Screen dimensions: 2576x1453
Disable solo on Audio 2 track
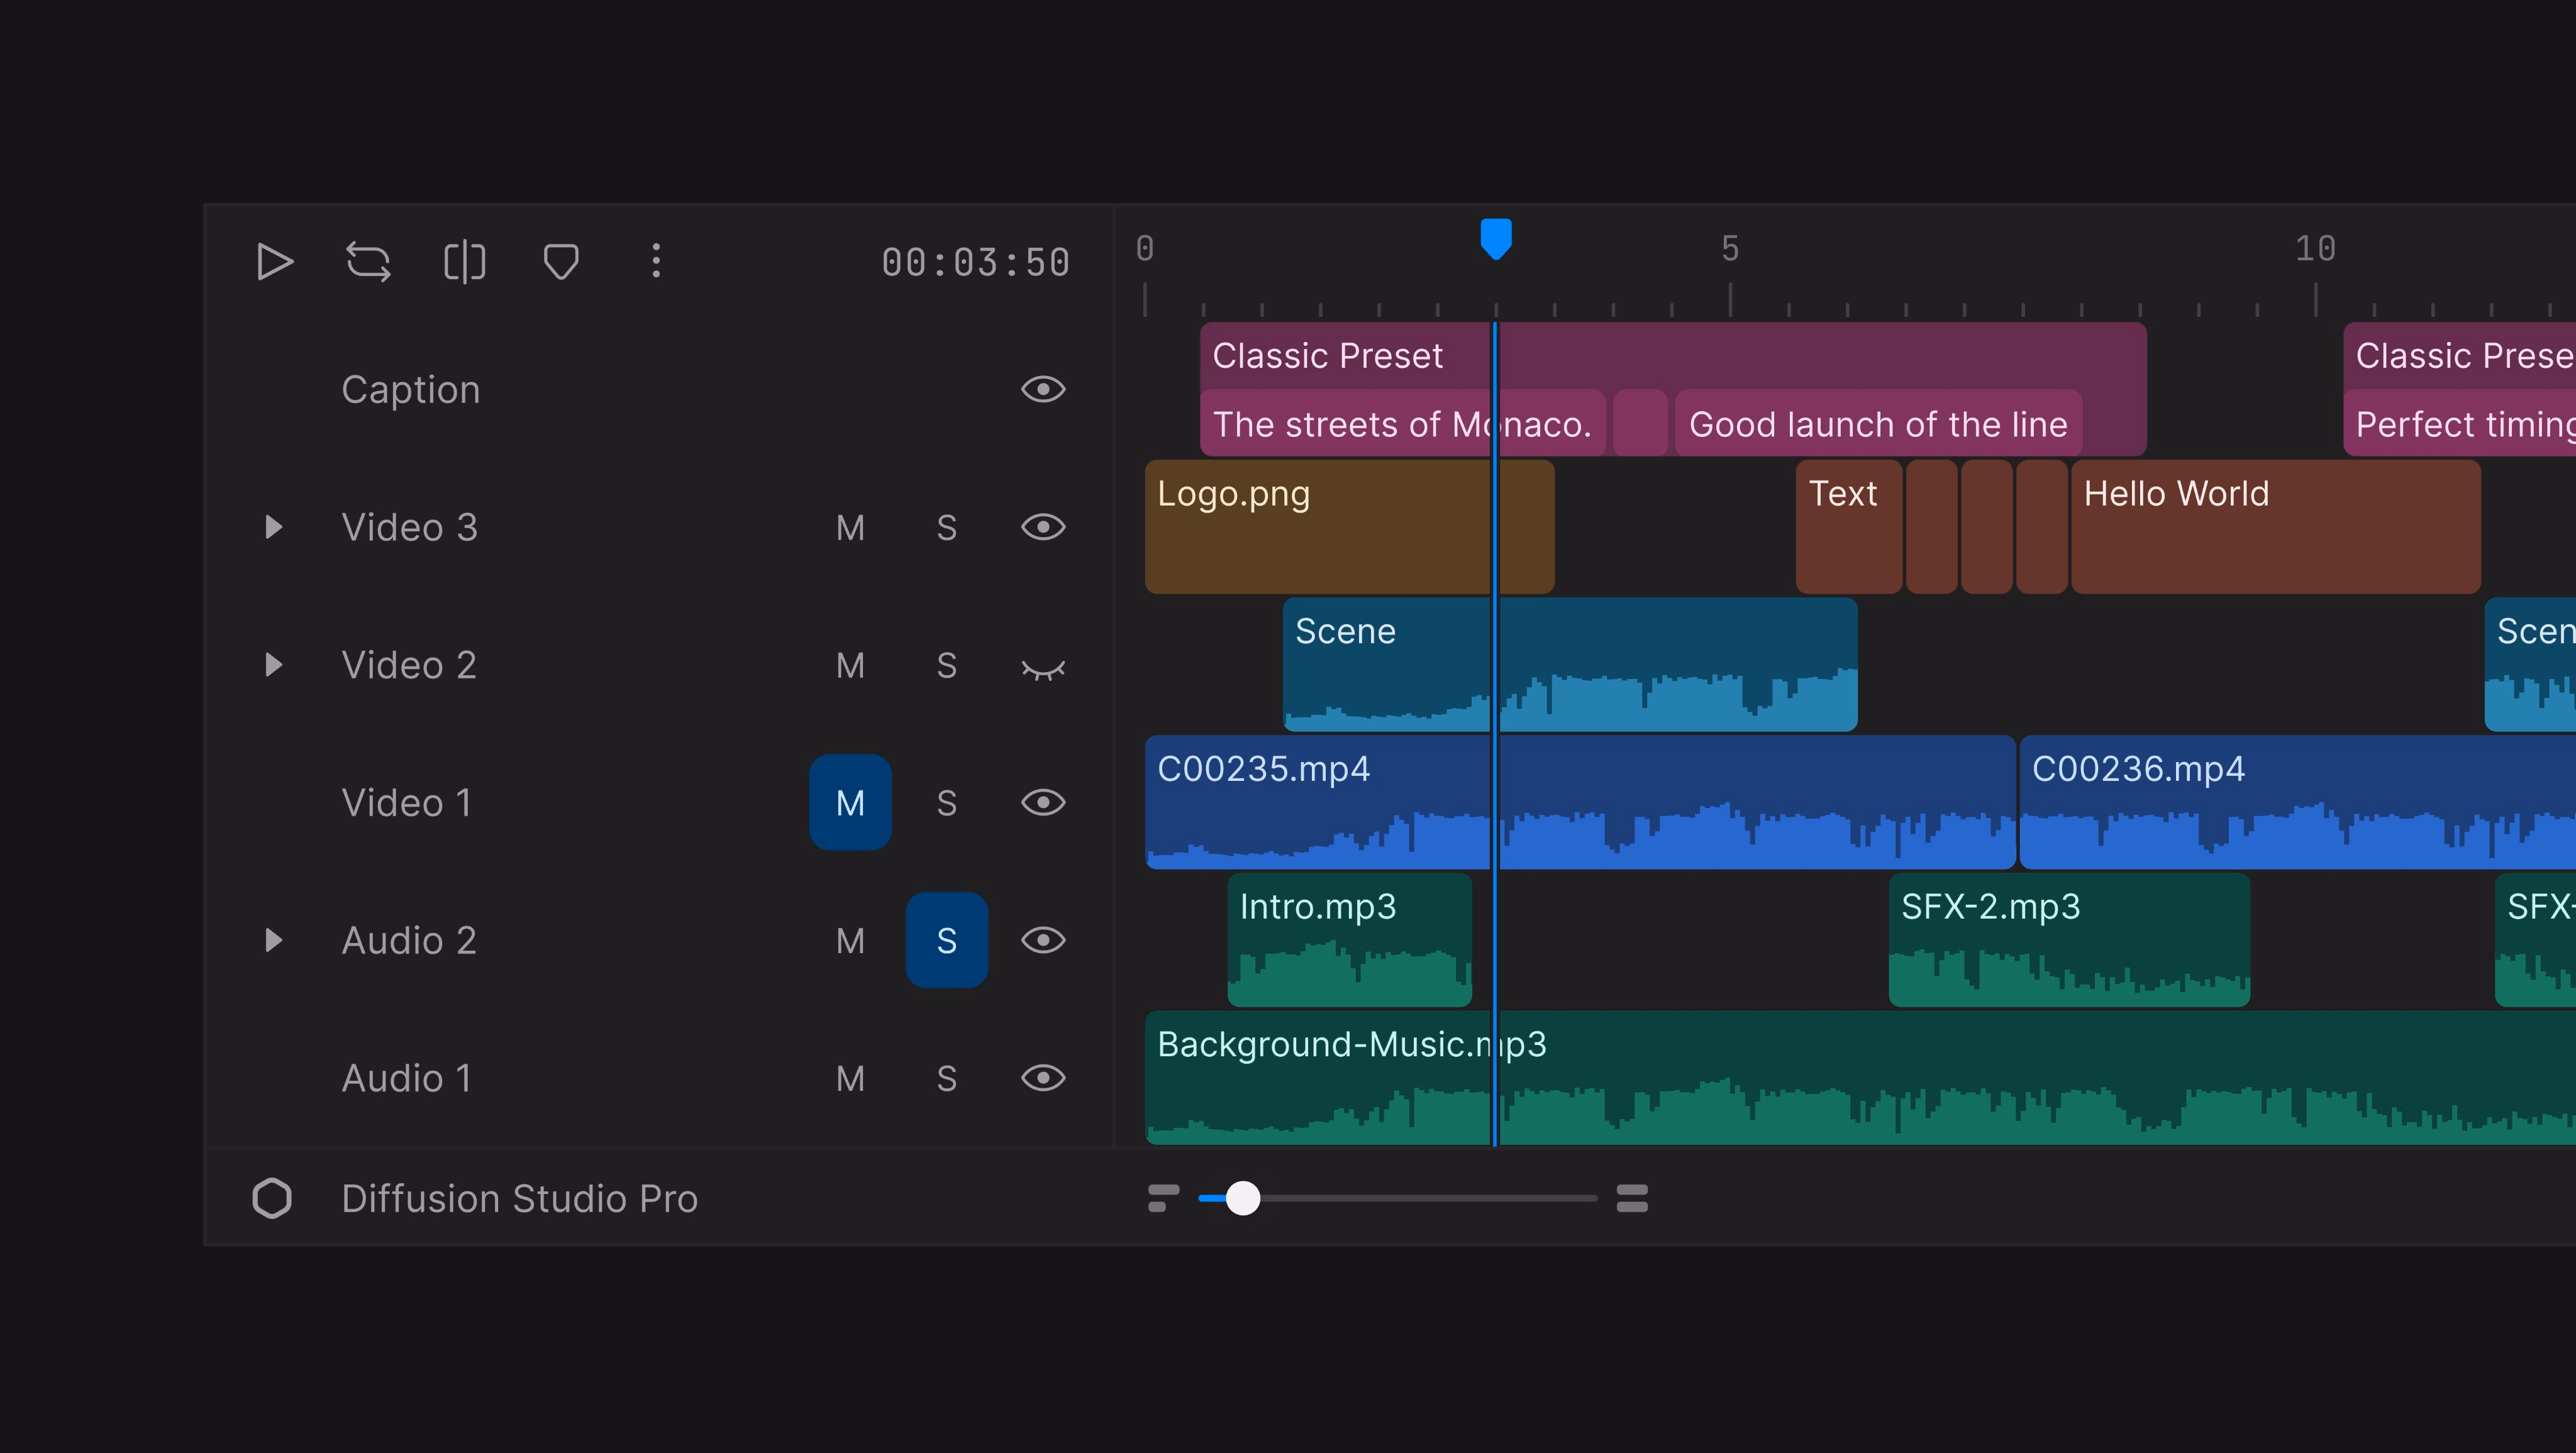[x=947, y=940]
